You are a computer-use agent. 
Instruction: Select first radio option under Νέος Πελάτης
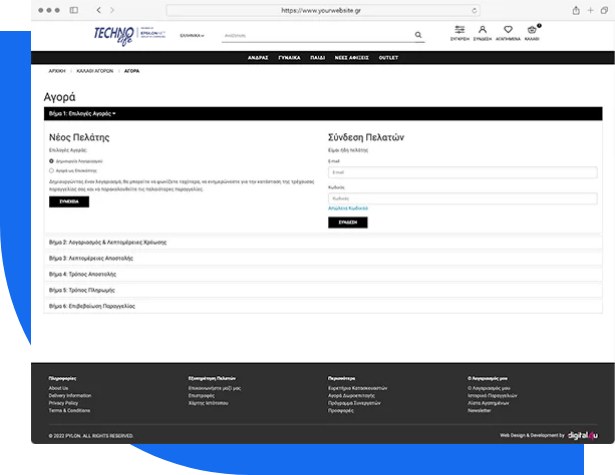pyautogui.click(x=51, y=161)
